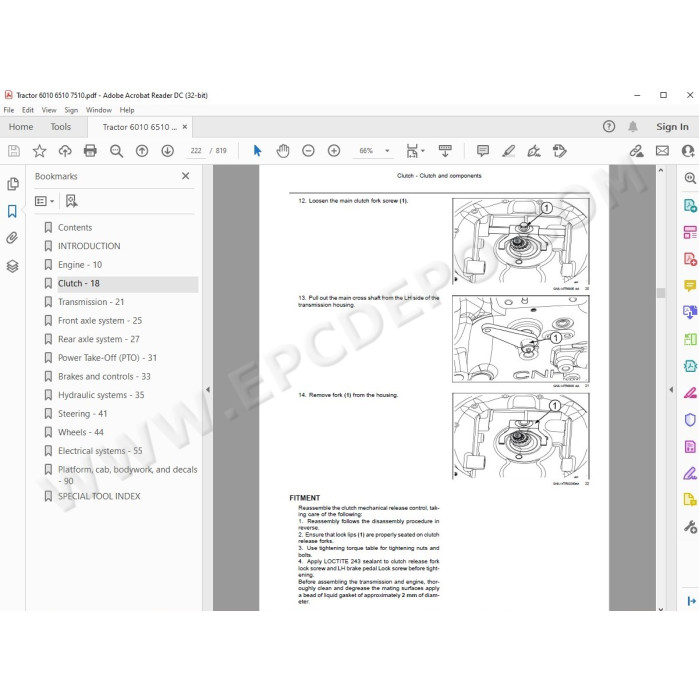The height and width of the screenshot is (700, 700).
Task: Share a link icon in toolbar
Action: coord(636,151)
